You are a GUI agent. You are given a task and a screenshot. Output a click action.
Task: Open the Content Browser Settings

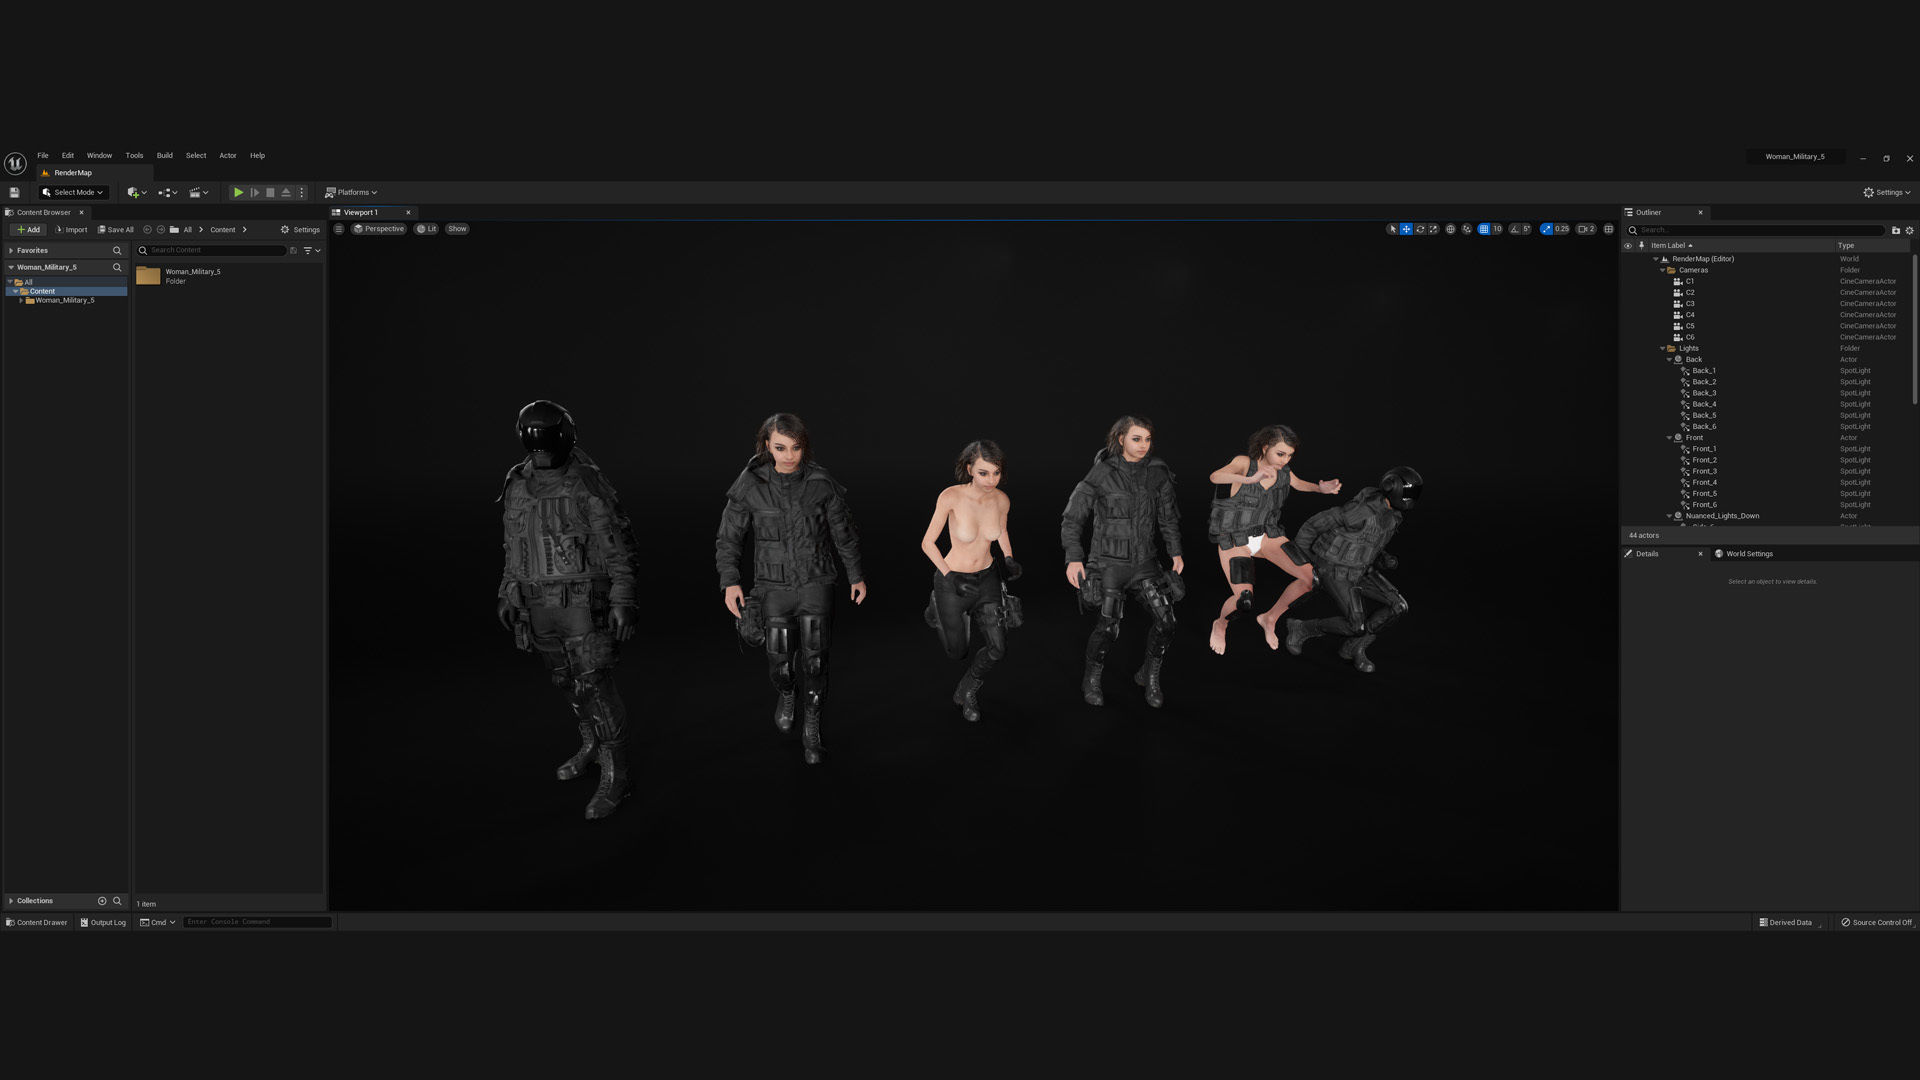point(300,229)
